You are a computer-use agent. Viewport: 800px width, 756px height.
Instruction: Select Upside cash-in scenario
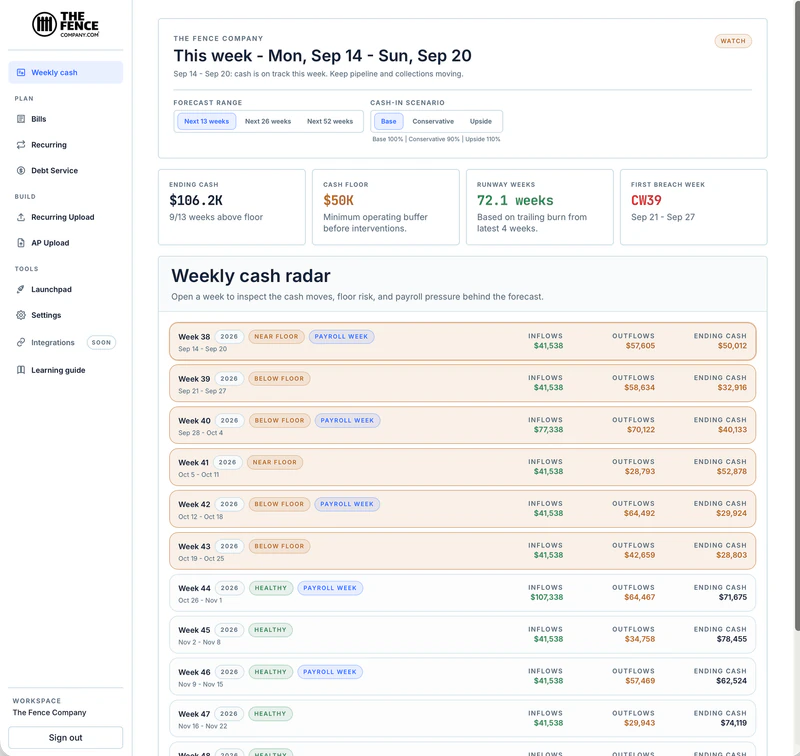(x=481, y=121)
